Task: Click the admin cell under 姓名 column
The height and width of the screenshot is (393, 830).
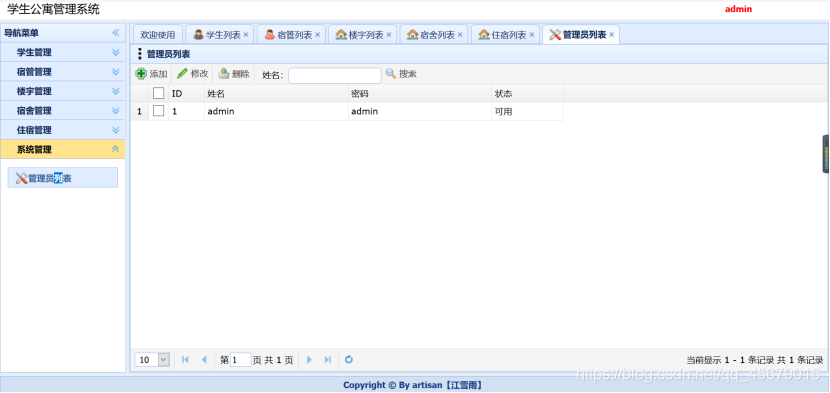Action: point(276,111)
